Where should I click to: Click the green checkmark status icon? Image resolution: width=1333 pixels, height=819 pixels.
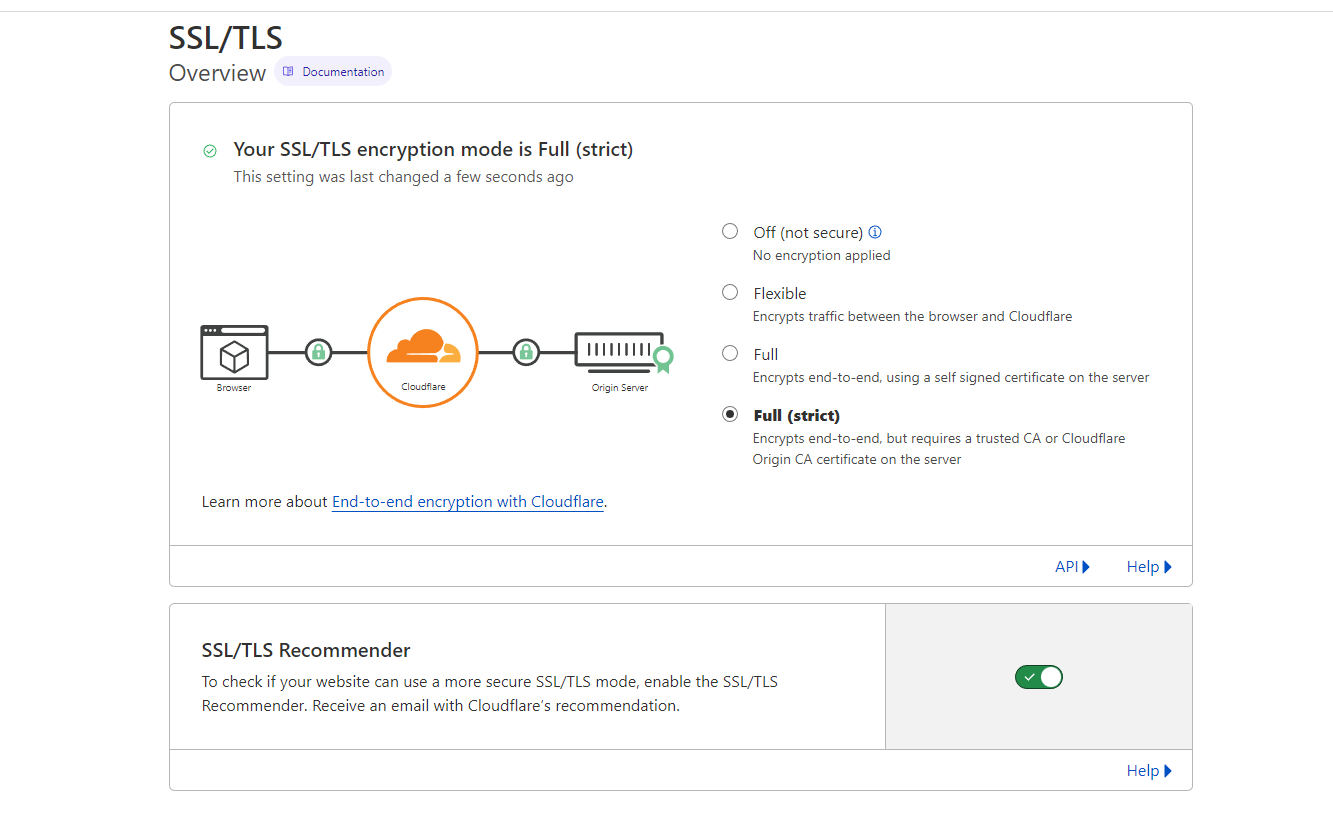(x=210, y=151)
